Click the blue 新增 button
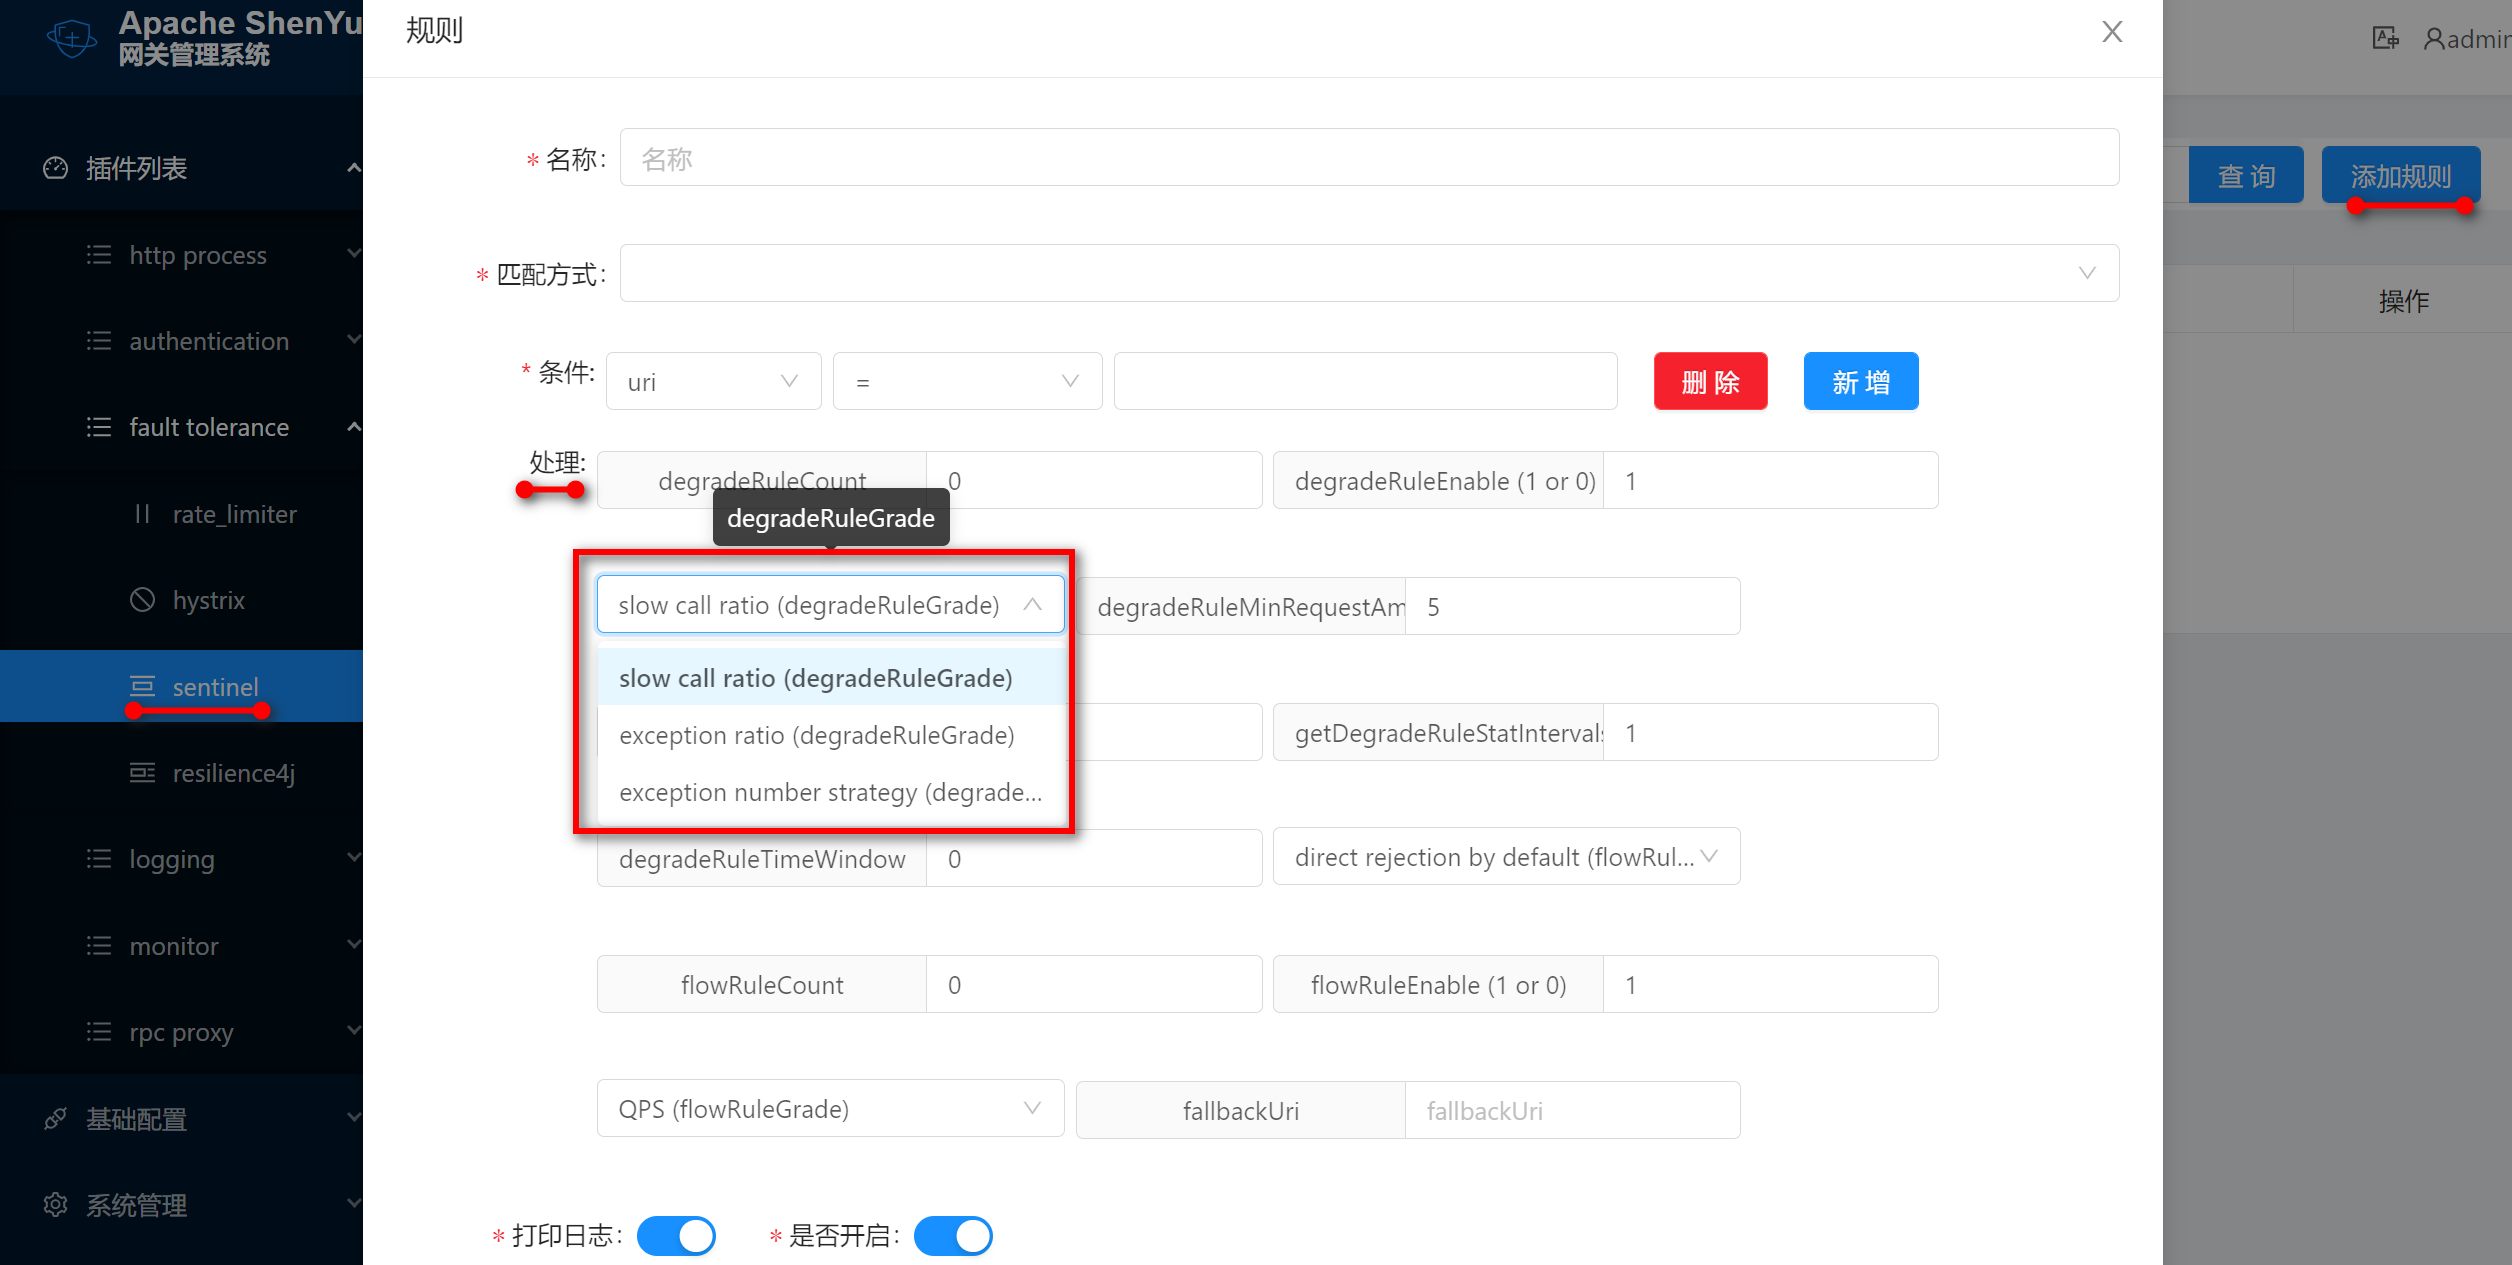This screenshot has width=2512, height=1265. (x=1860, y=382)
